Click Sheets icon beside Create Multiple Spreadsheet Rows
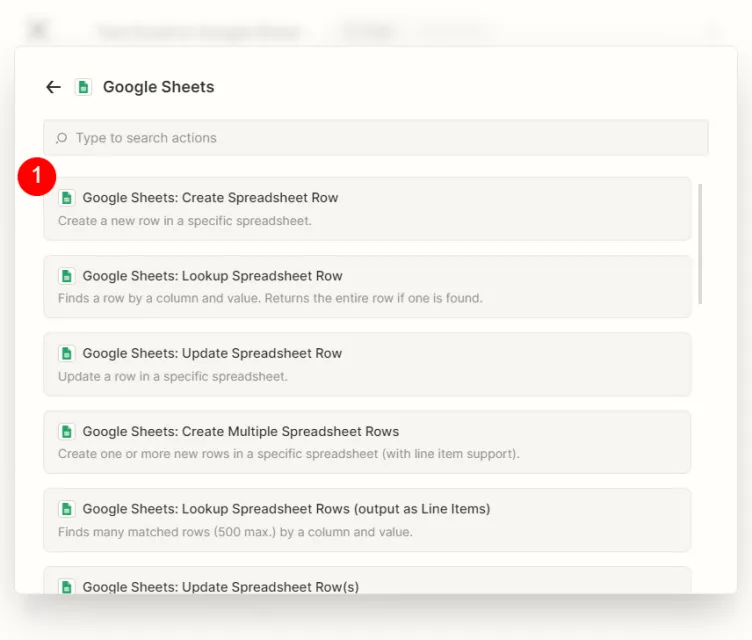The height and width of the screenshot is (640, 752). click(67, 431)
